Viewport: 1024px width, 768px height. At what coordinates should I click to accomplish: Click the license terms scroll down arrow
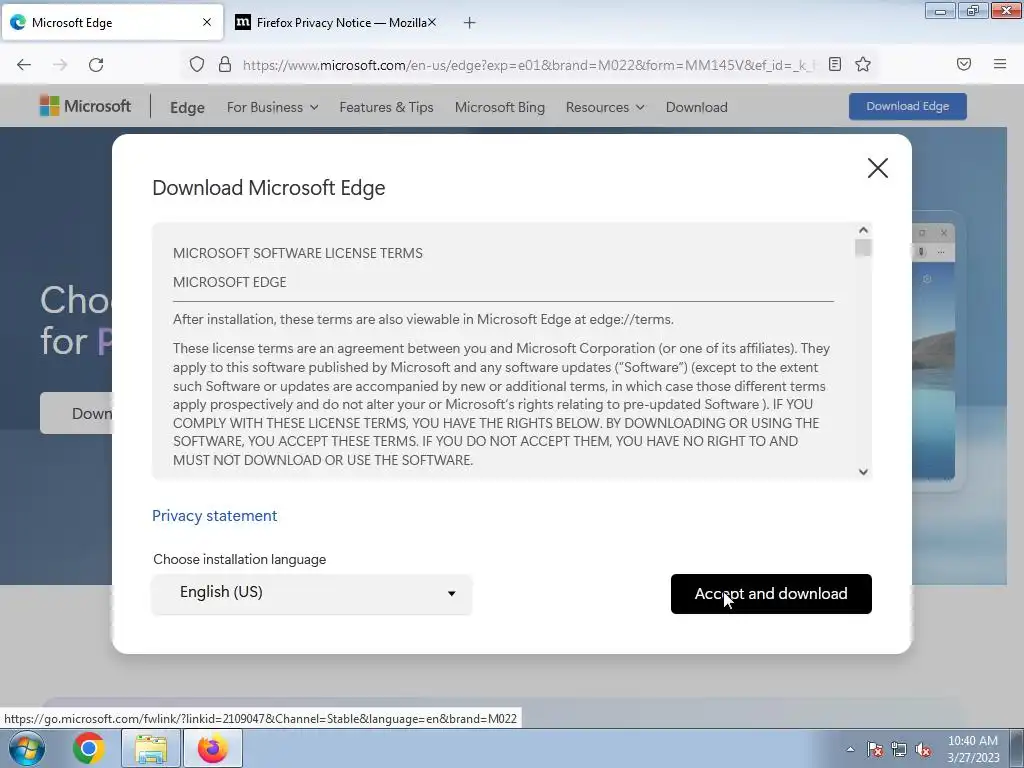coord(863,472)
